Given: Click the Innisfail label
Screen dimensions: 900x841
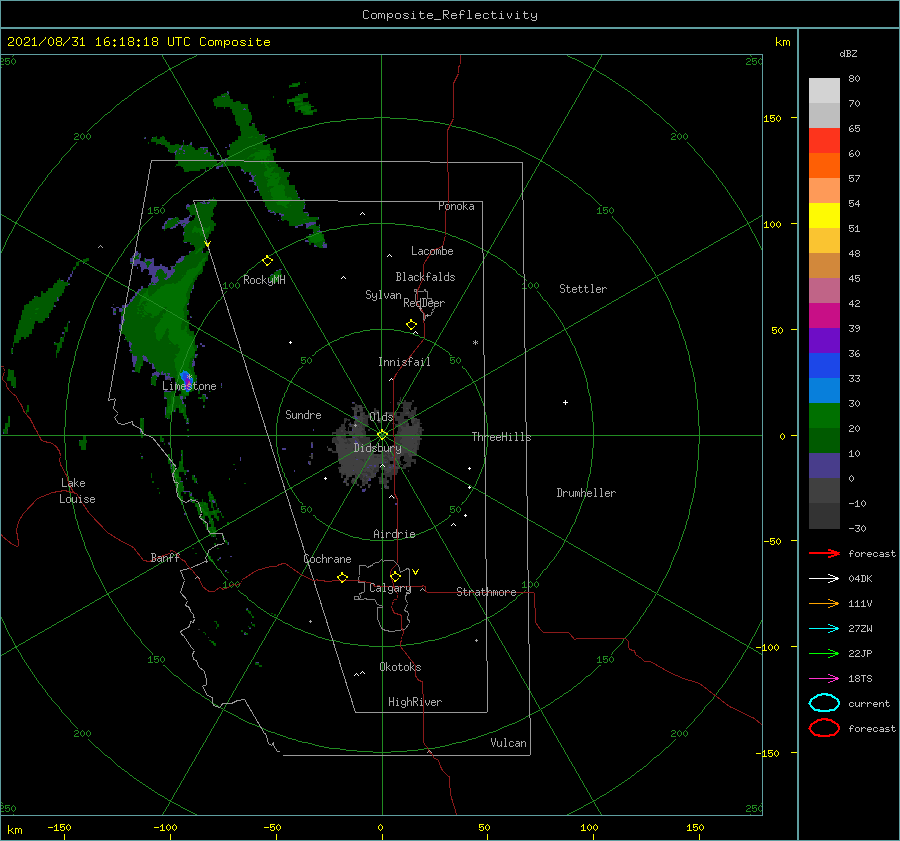Looking at the screenshot, I should (x=404, y=362).
